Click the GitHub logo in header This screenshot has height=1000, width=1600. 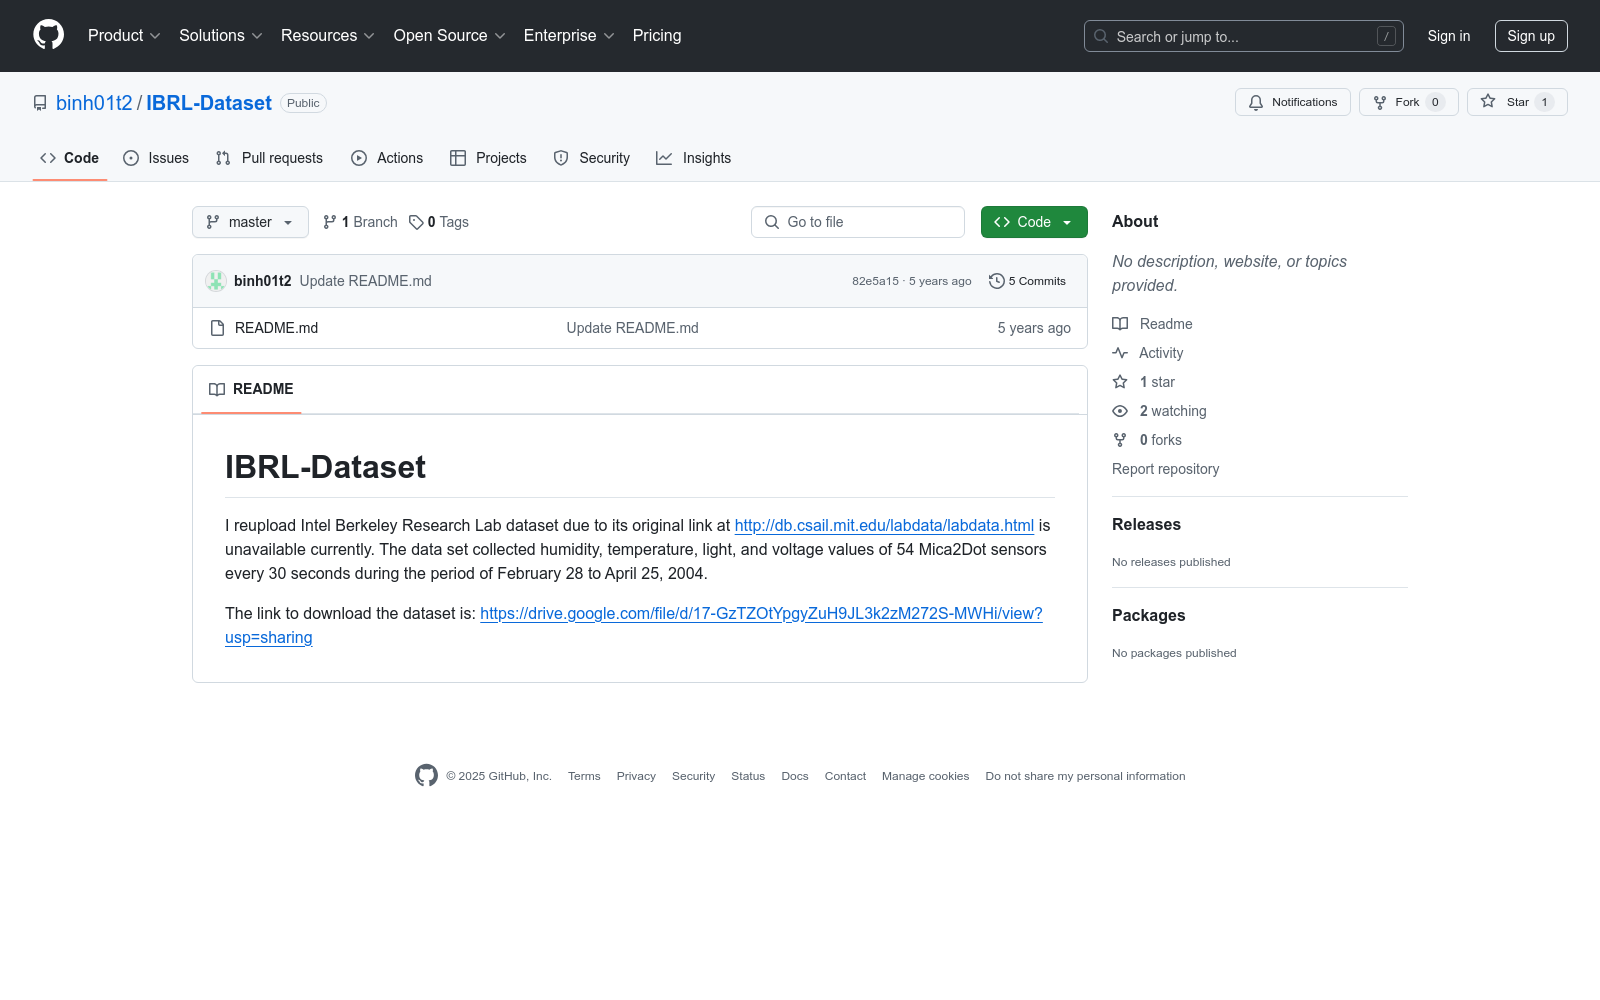point(48,35)
